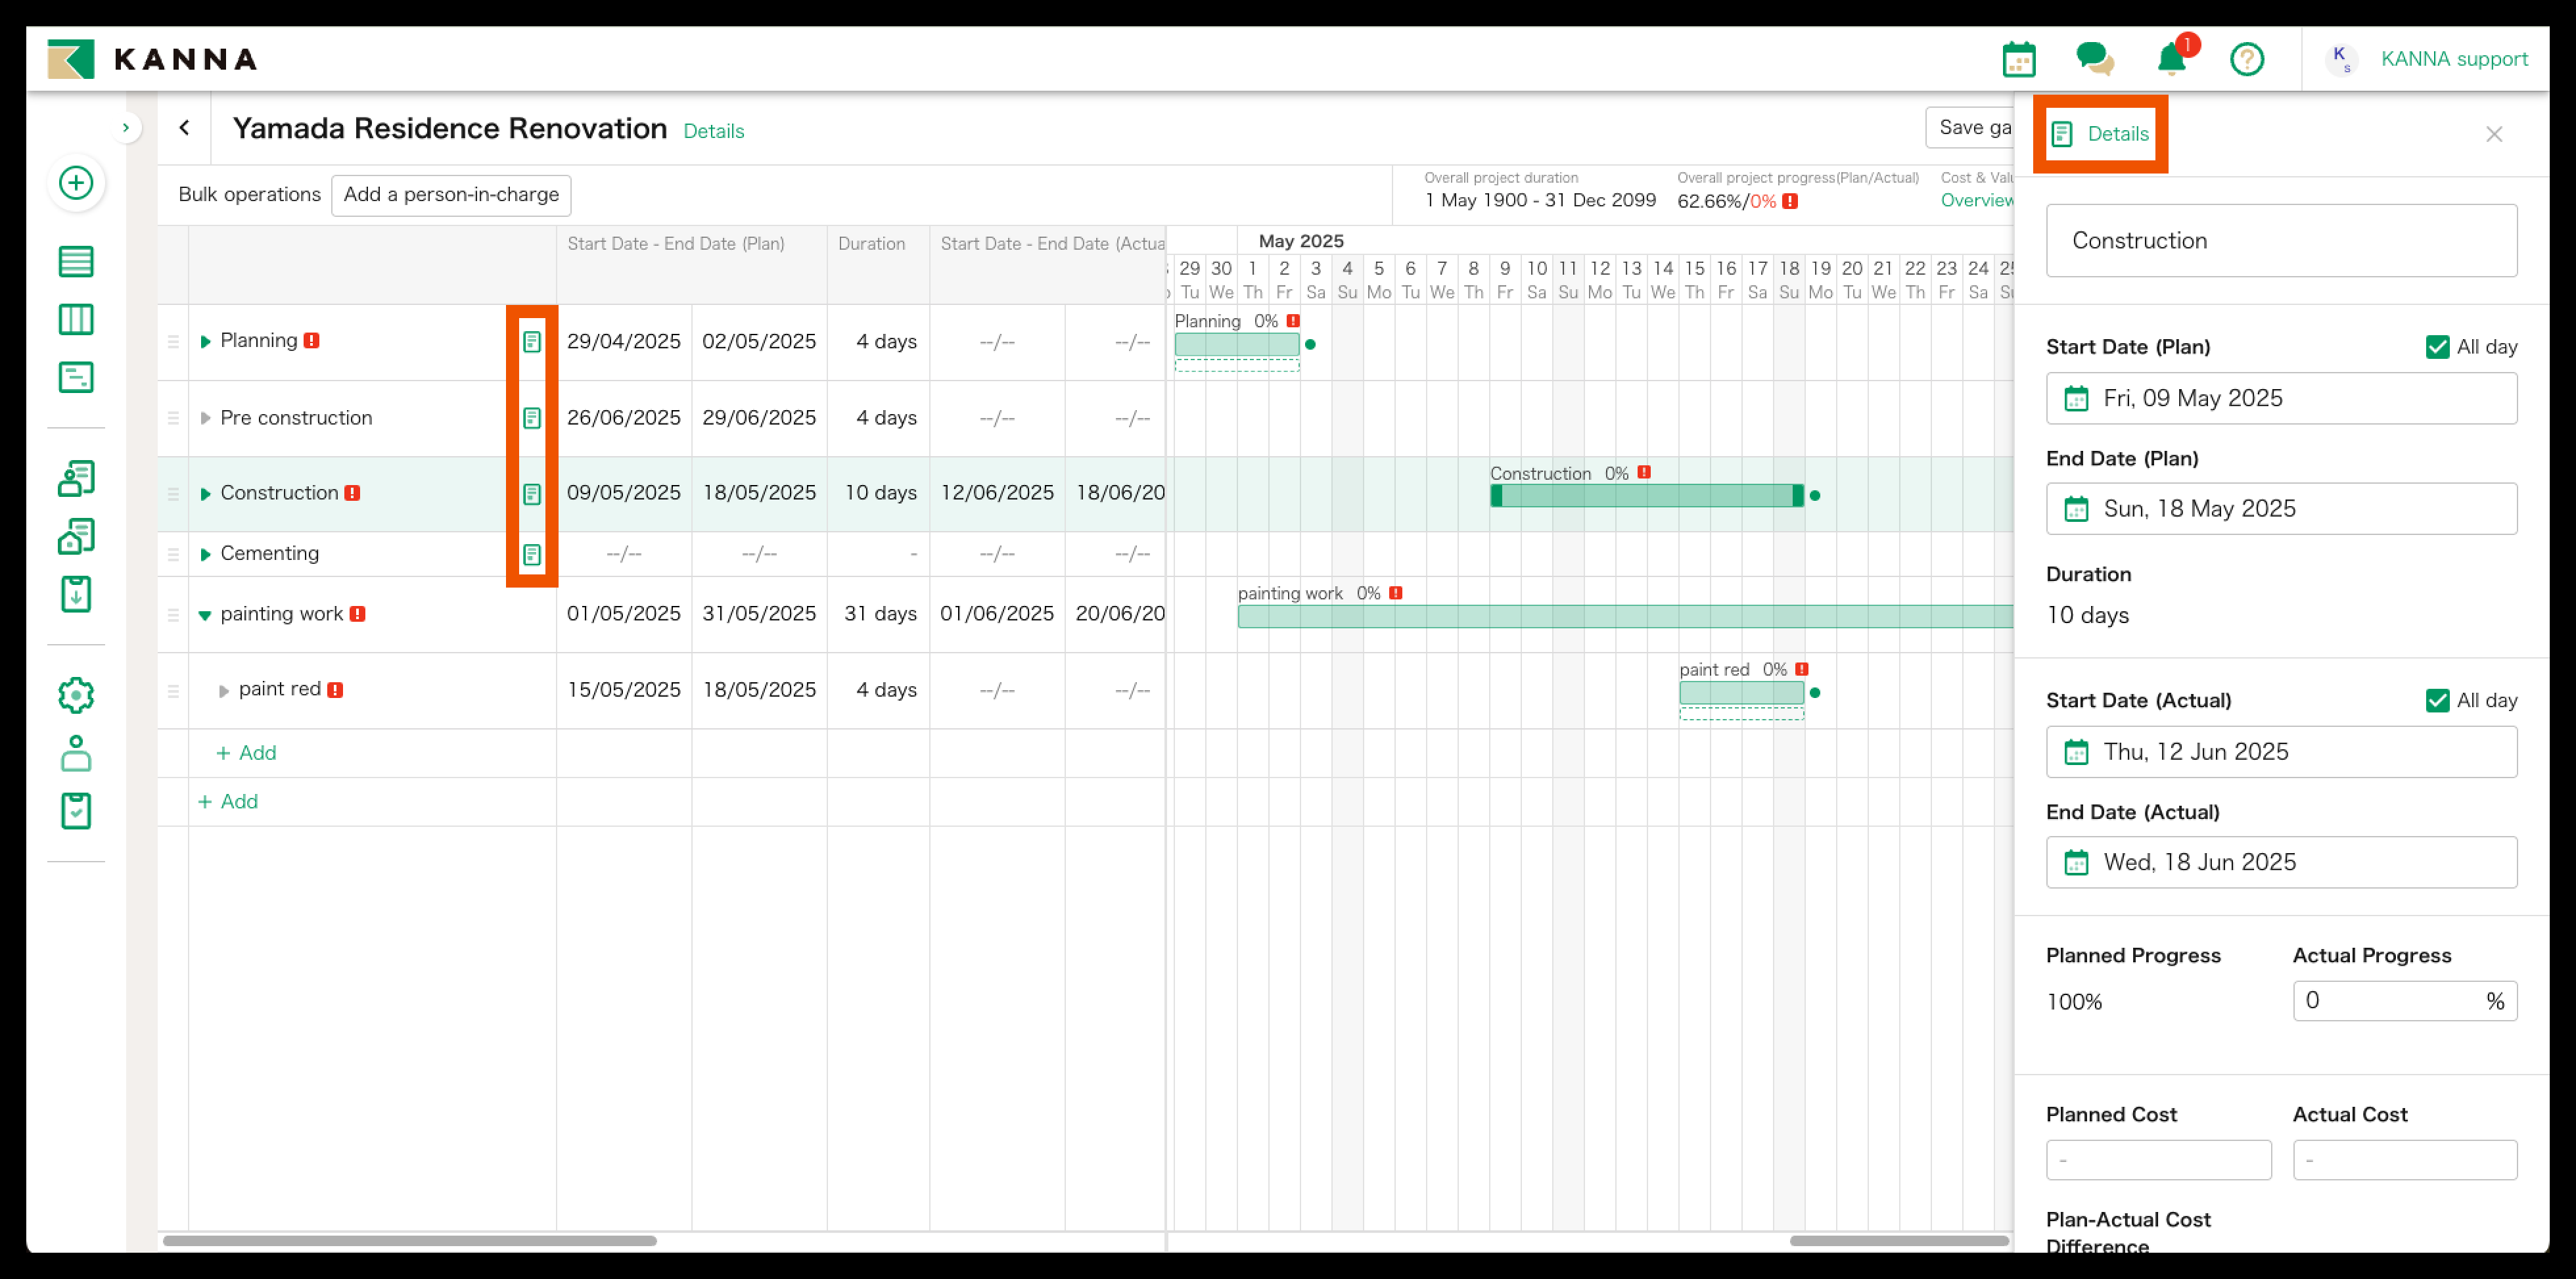Expand the Planning task row
The height and width of the screenshot is (1279, 2576).
[206, 340]
